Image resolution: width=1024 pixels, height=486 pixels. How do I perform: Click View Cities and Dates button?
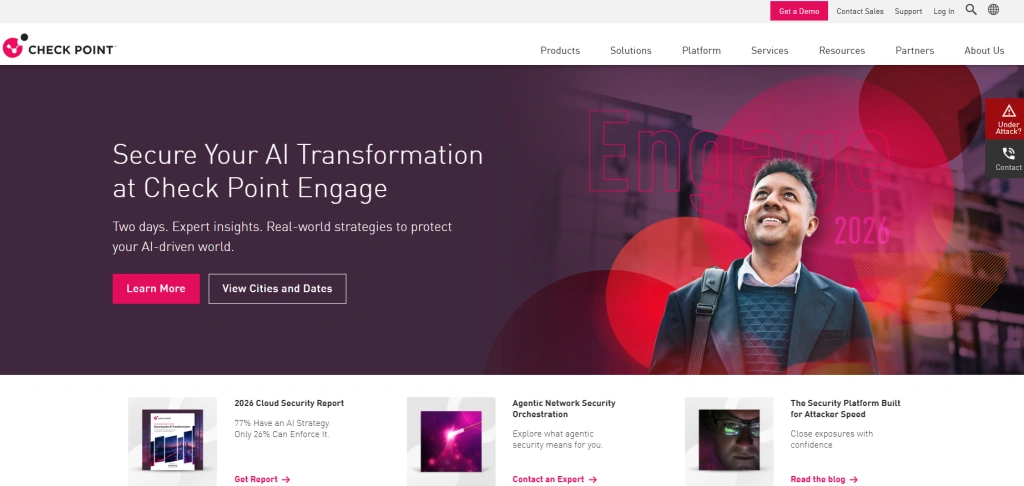click(x=277, y=289)
